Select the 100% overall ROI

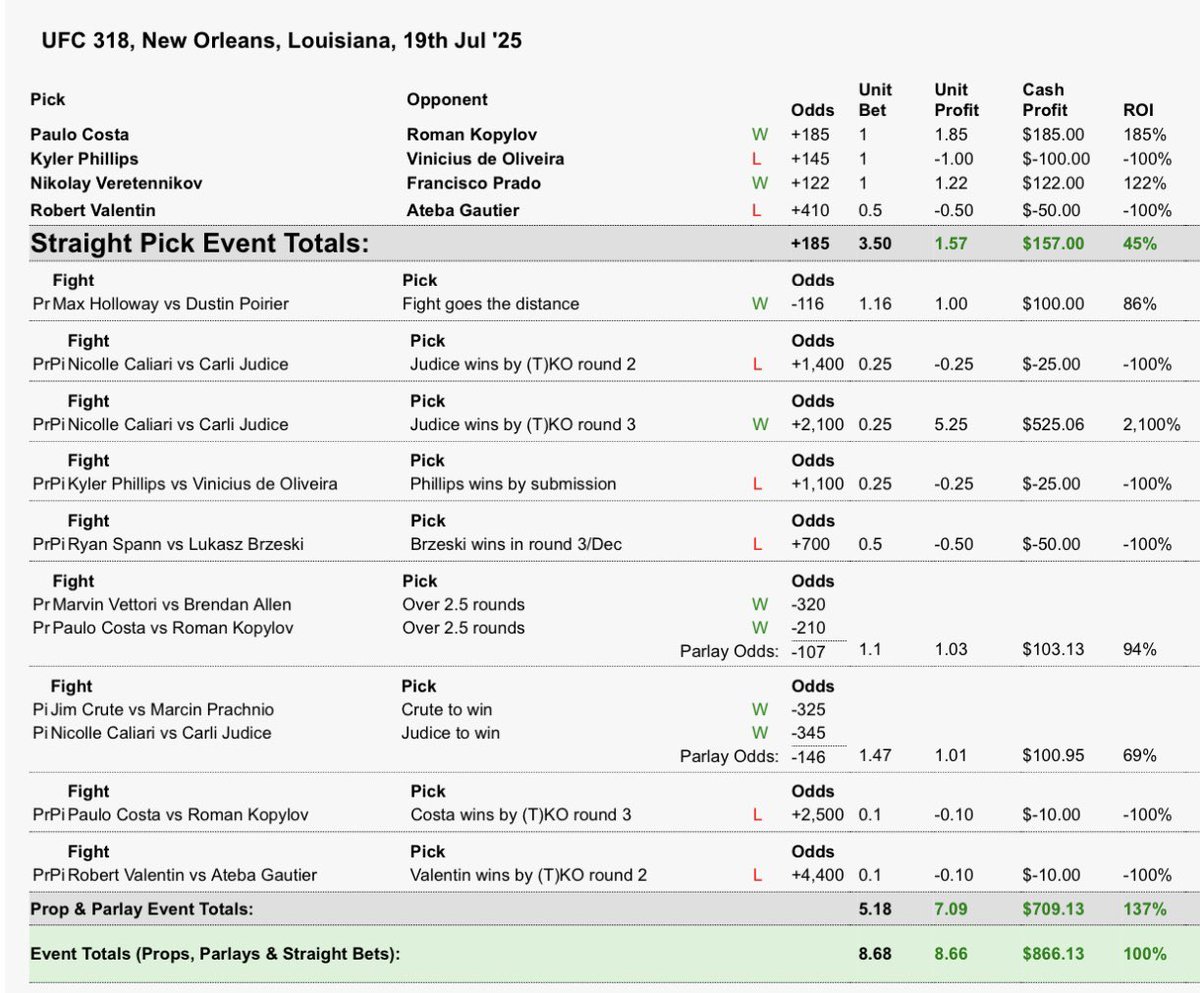click(1145, 954)
